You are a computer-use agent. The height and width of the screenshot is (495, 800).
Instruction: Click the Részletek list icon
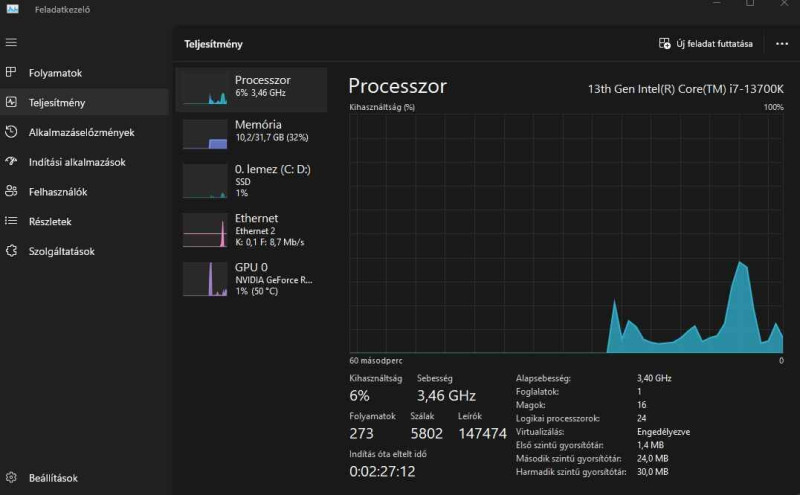coord(11,221)
